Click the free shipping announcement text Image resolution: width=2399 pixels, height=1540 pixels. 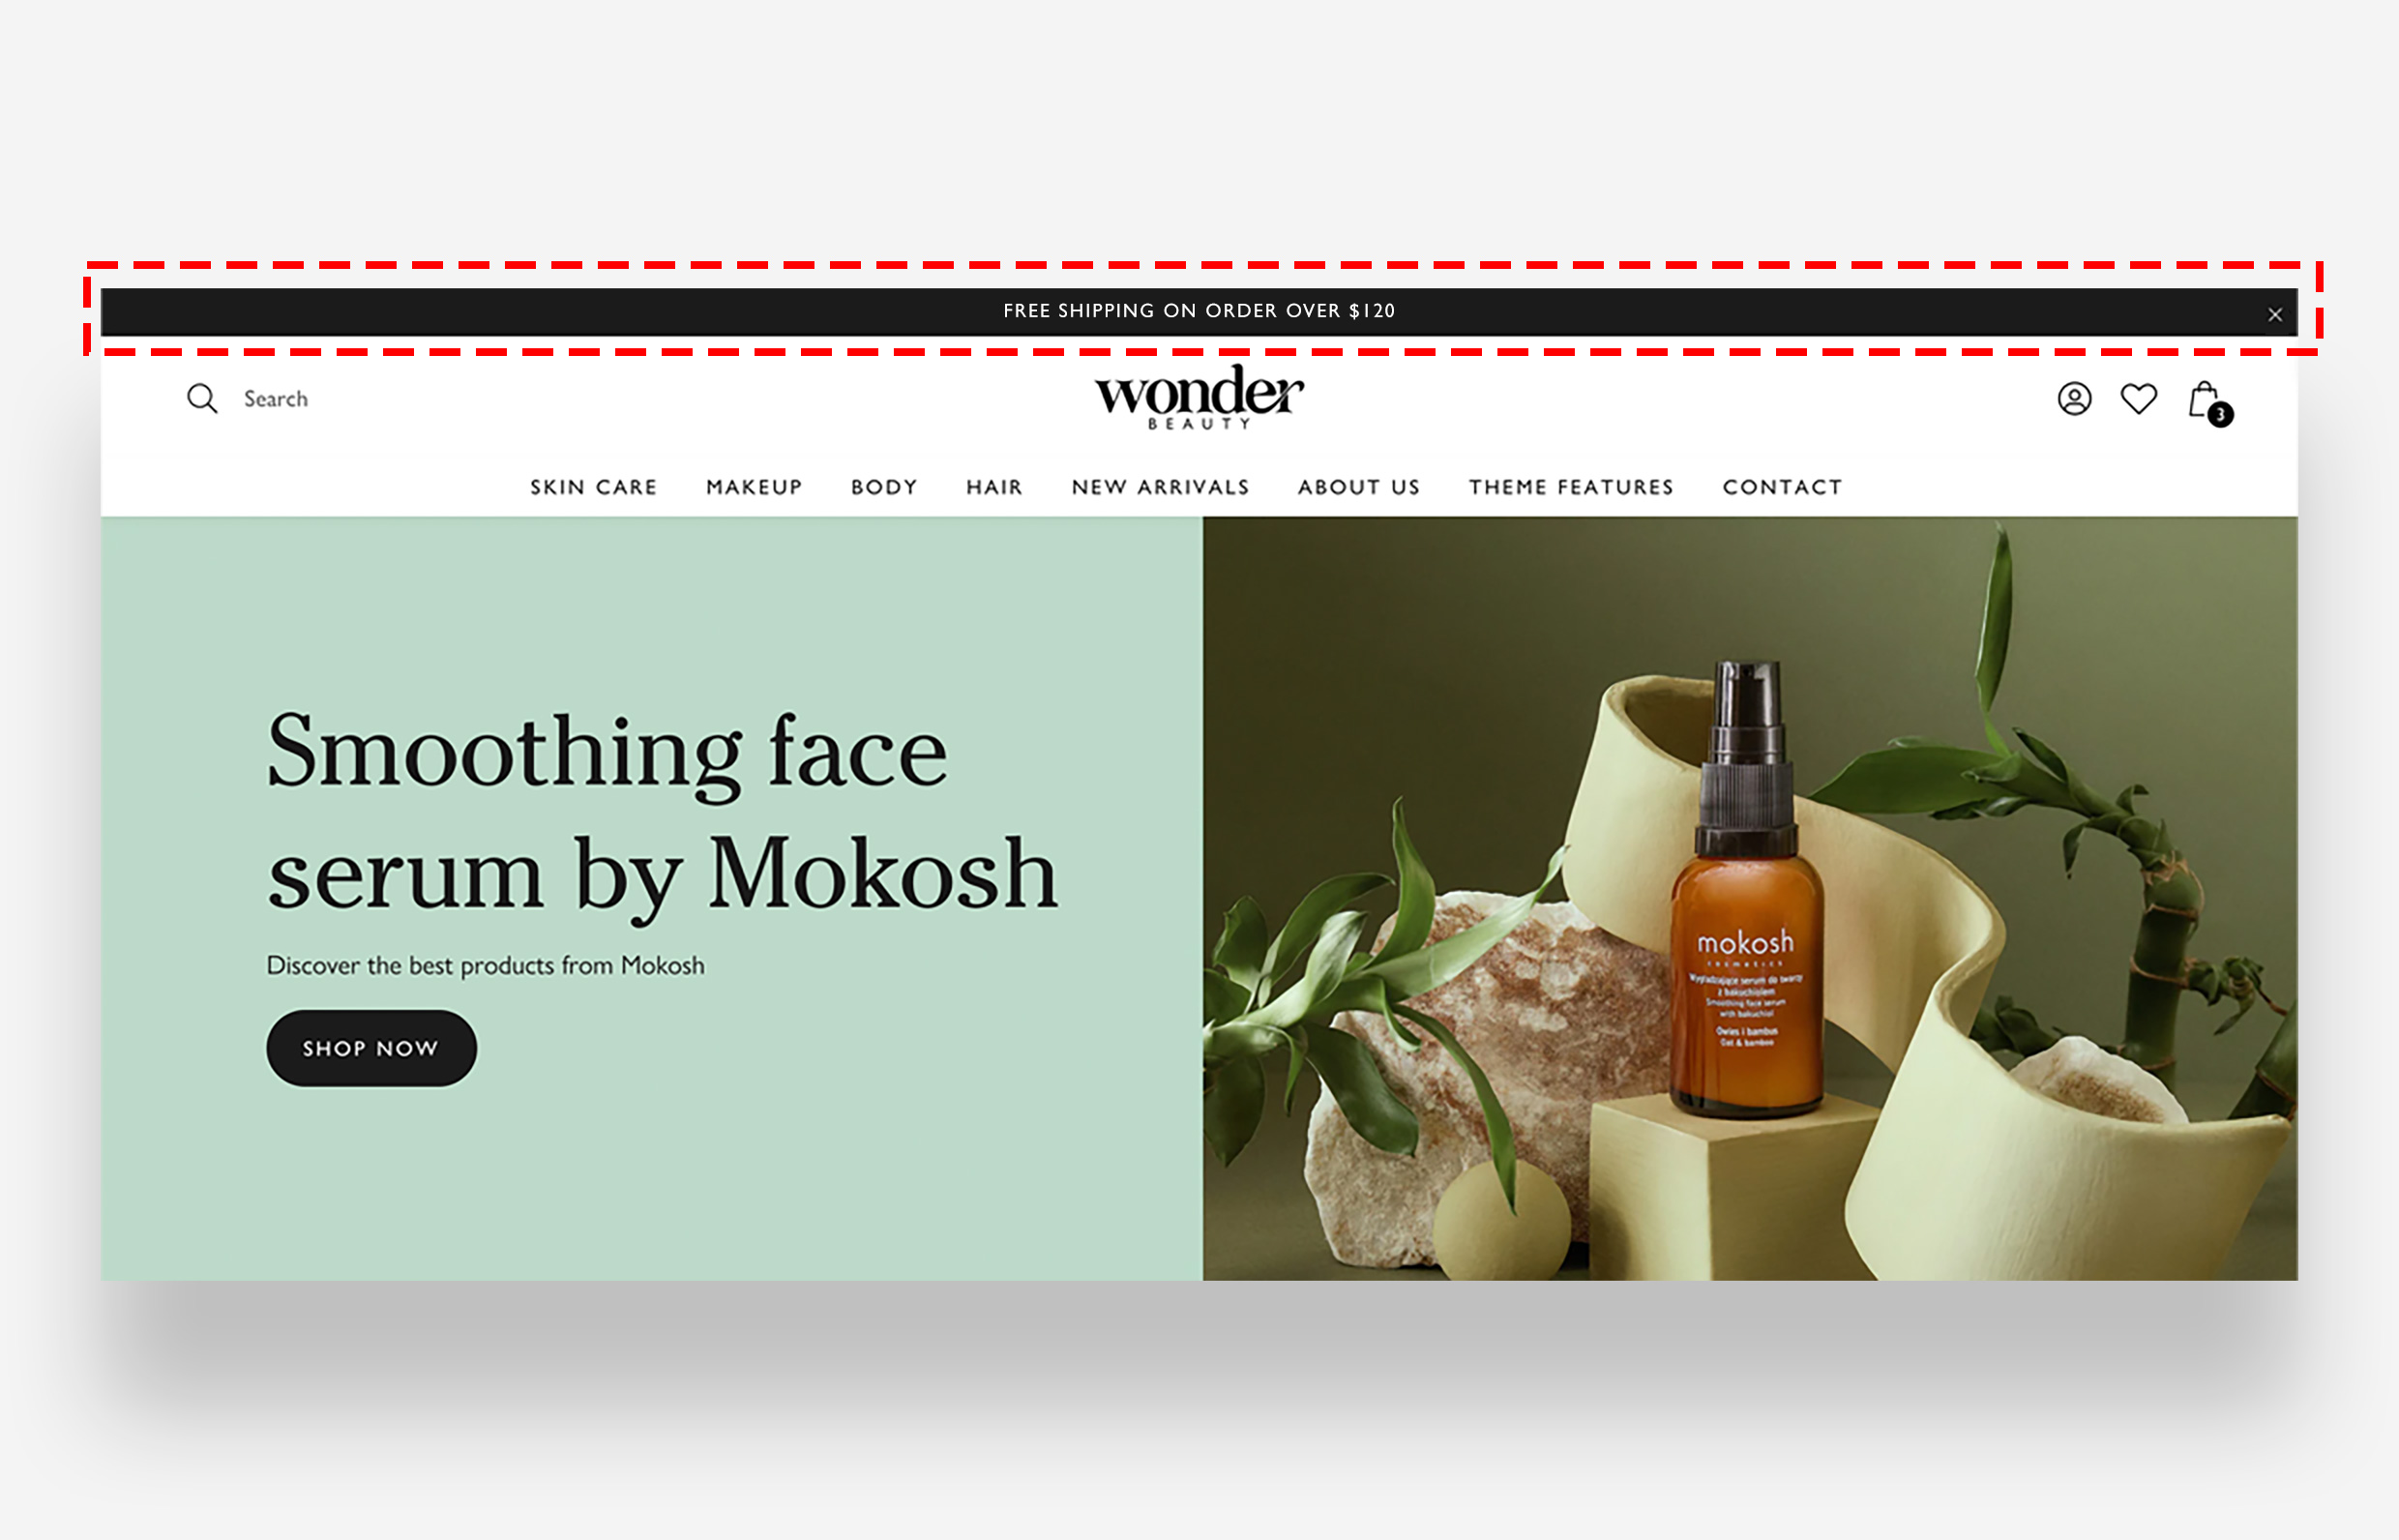(x=1199, y=311)
